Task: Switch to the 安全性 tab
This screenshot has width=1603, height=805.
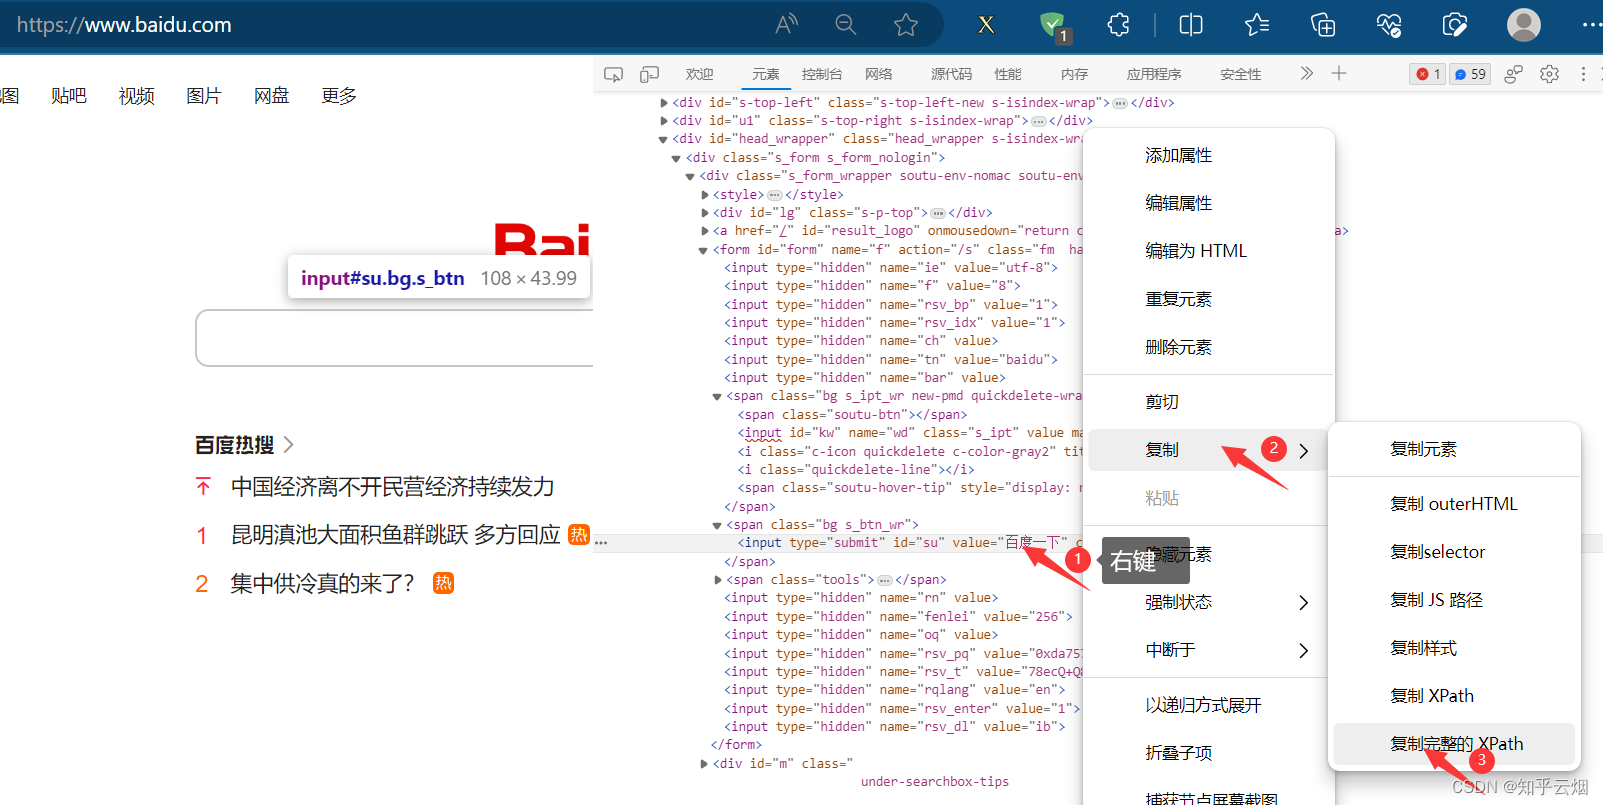Action: pyautogui.click(x=1241, y=74)
